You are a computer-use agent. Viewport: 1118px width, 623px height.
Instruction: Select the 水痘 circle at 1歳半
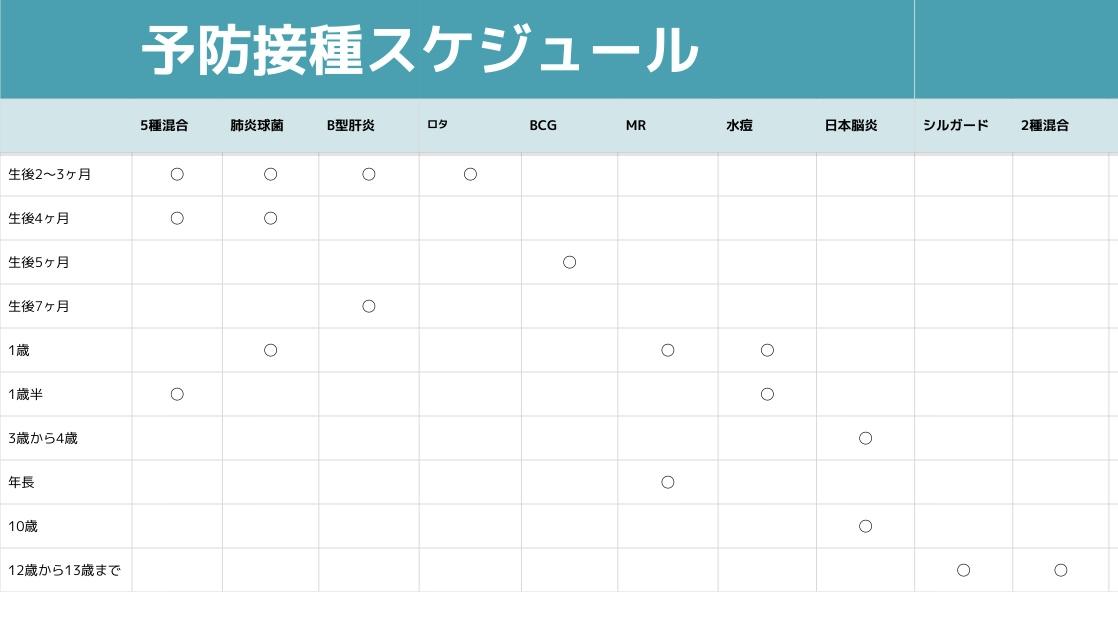coord(767,395)
